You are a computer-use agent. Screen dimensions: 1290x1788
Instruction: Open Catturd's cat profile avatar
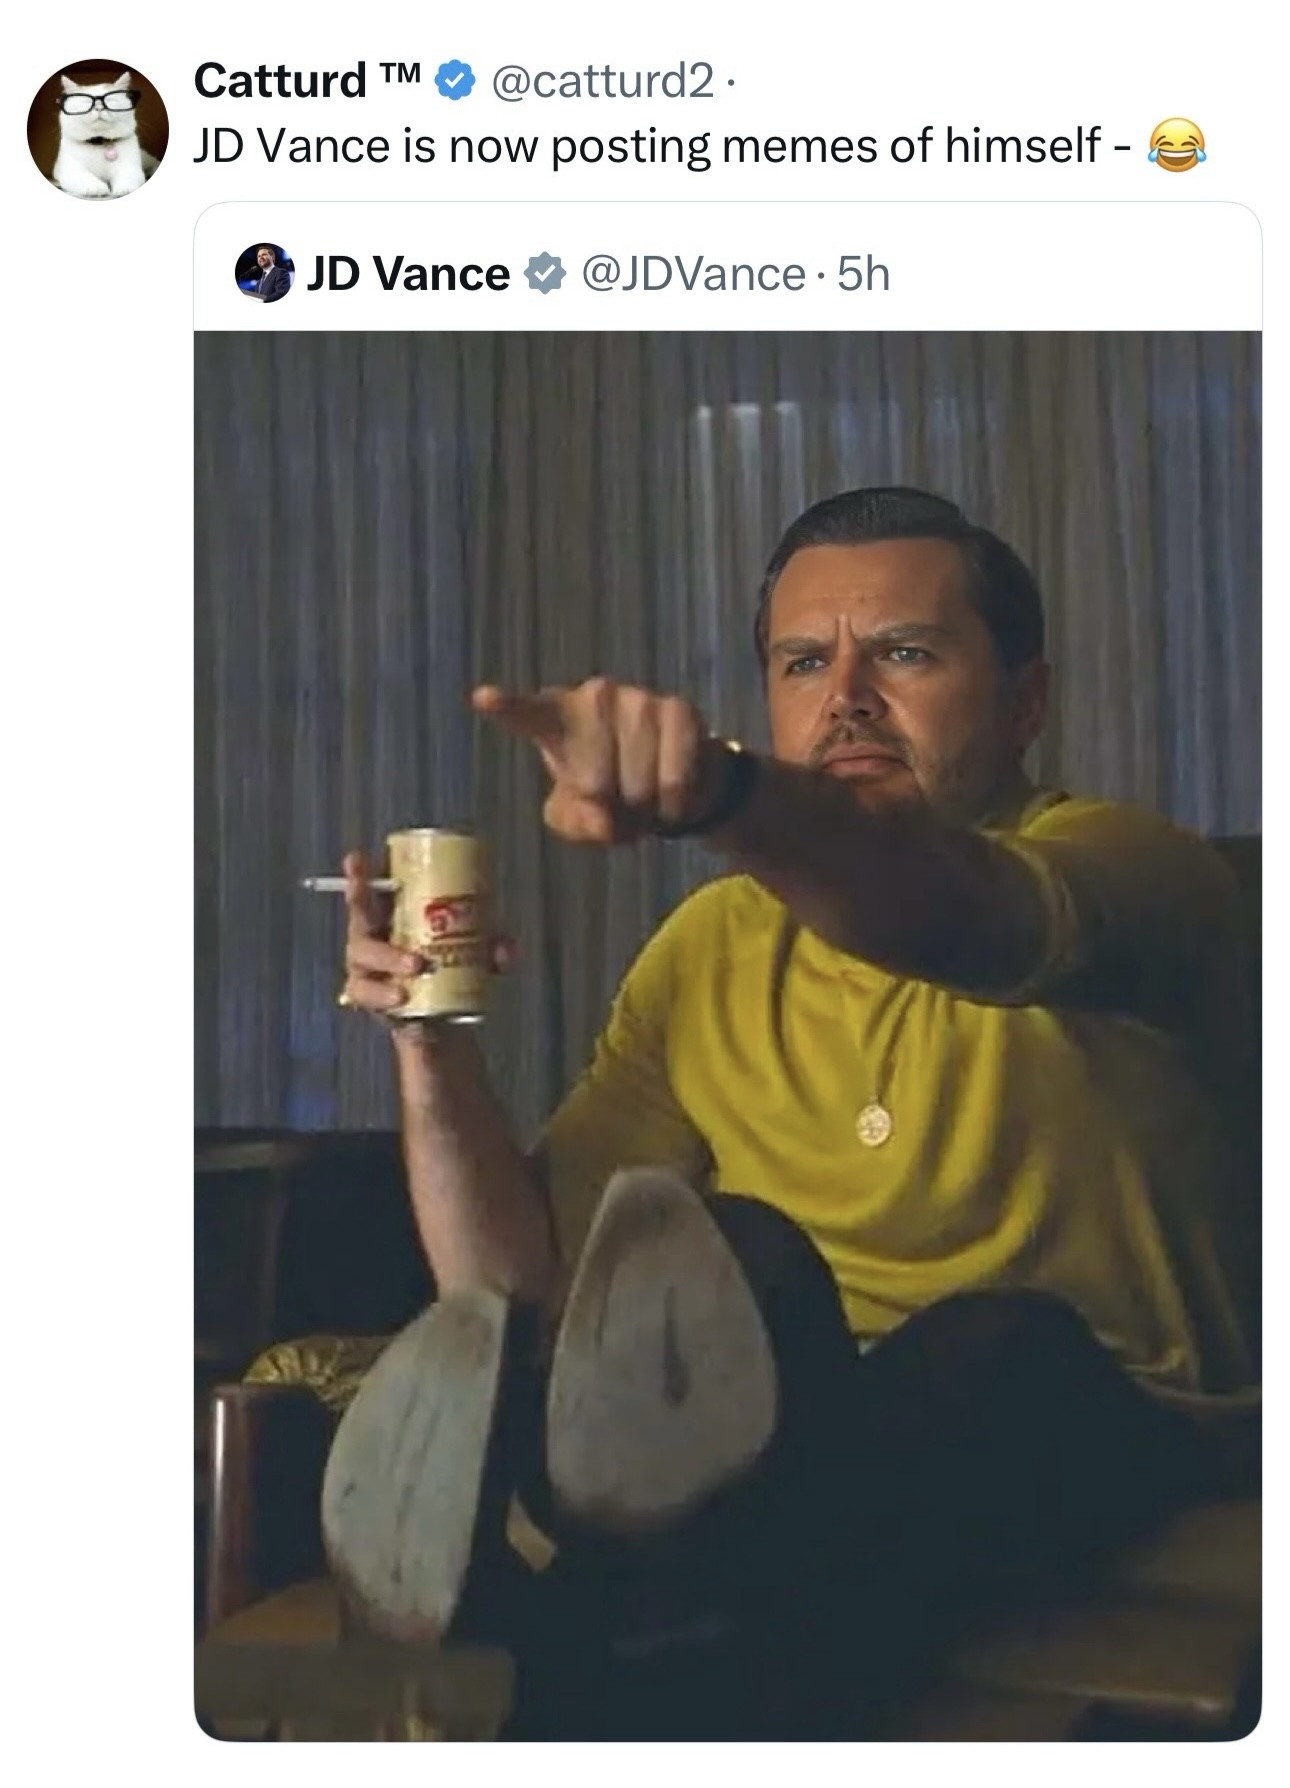(x=97, y=128)
